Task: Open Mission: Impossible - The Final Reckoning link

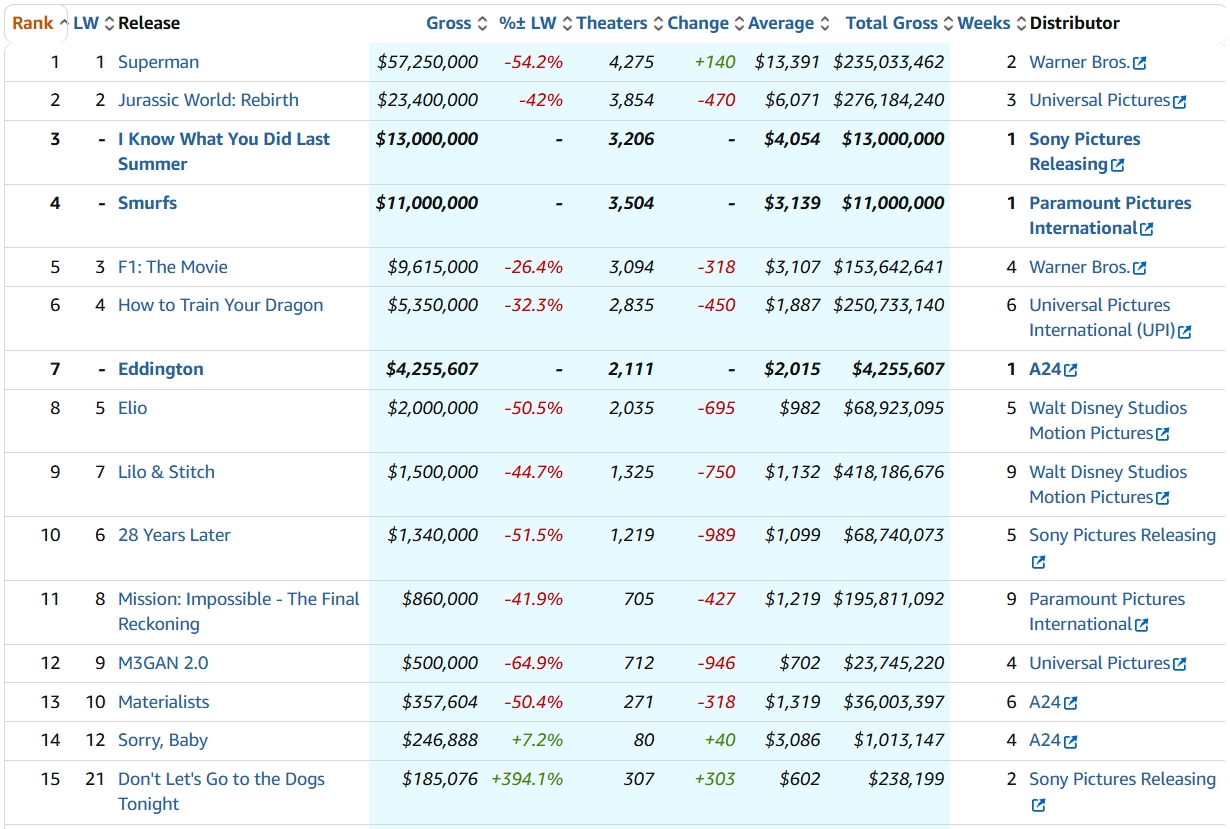Action: (x=239, y=611)
